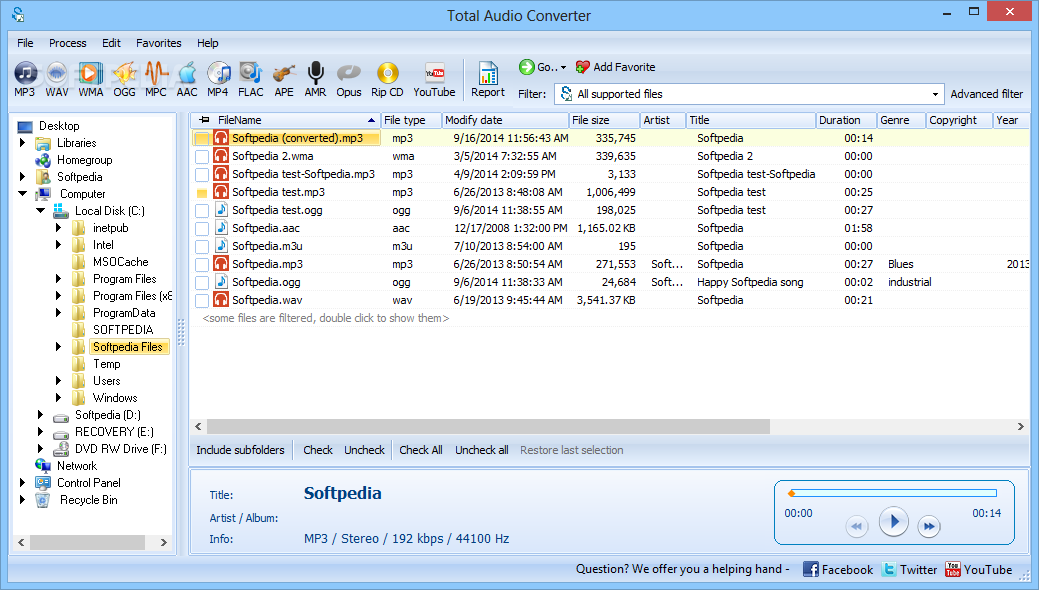Click the Check All button

point(421,450)
